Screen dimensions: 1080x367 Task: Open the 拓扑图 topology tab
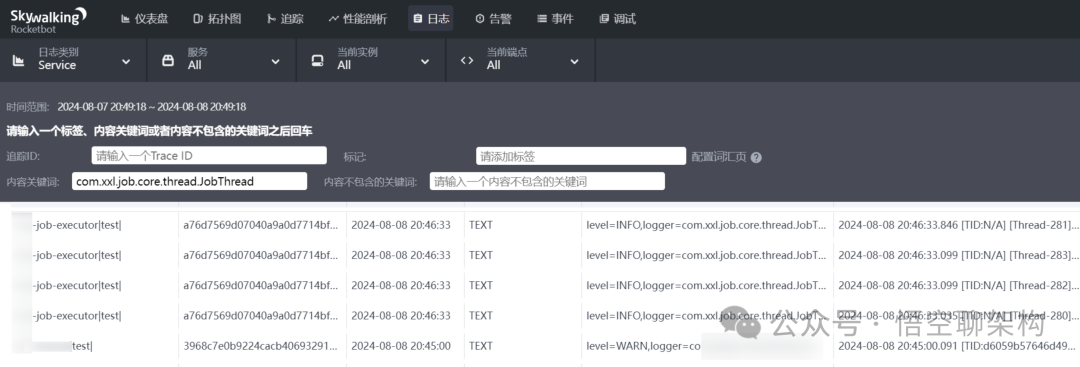(217, 19)
